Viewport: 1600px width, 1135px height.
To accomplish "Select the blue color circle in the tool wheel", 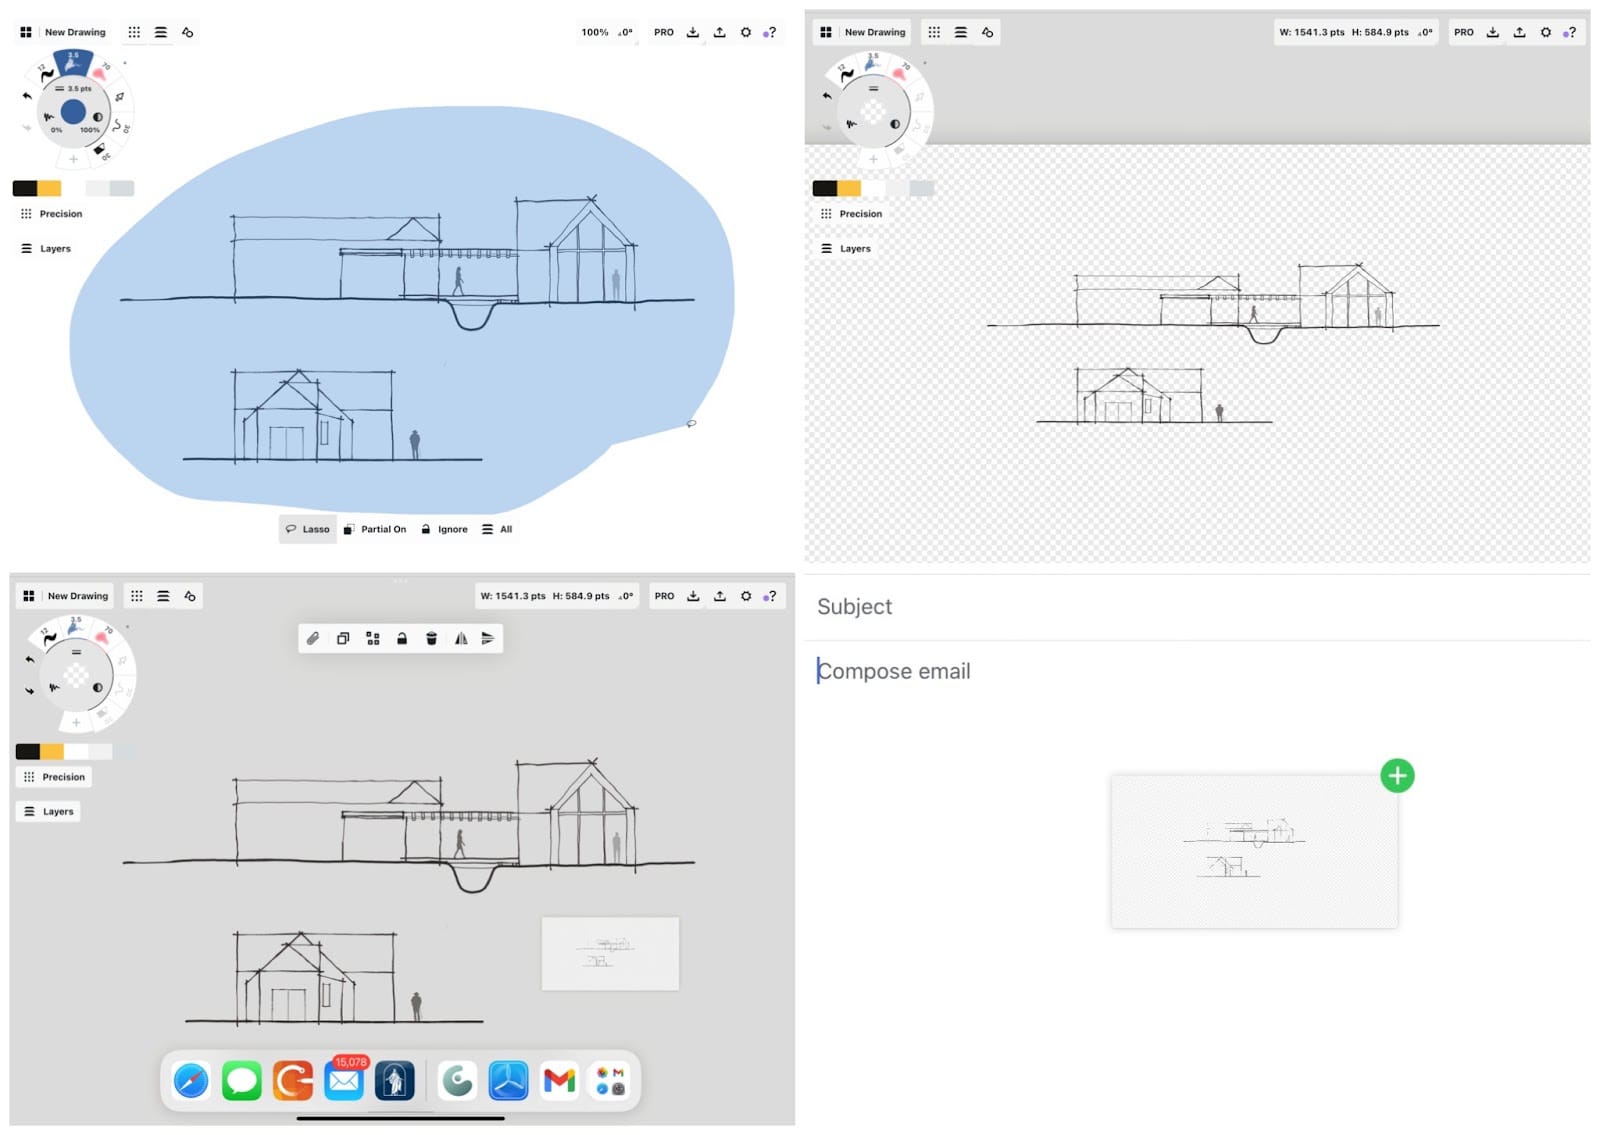I will point(73,111).
